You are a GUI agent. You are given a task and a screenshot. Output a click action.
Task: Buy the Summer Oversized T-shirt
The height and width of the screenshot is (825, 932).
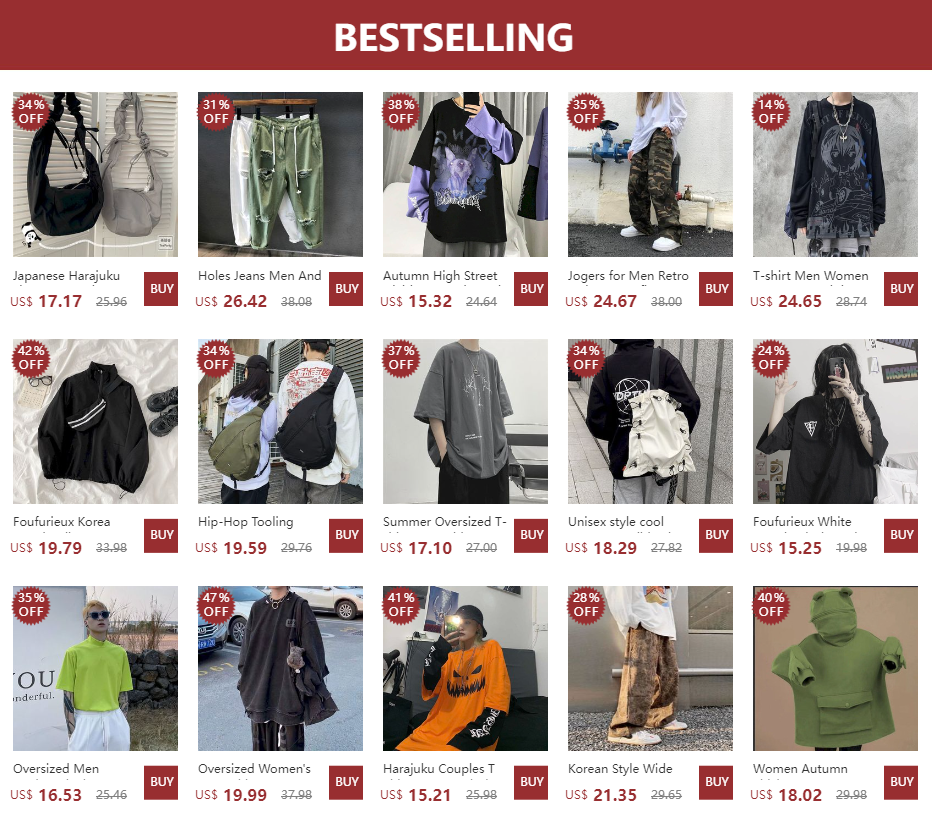(x=531, y=535)
